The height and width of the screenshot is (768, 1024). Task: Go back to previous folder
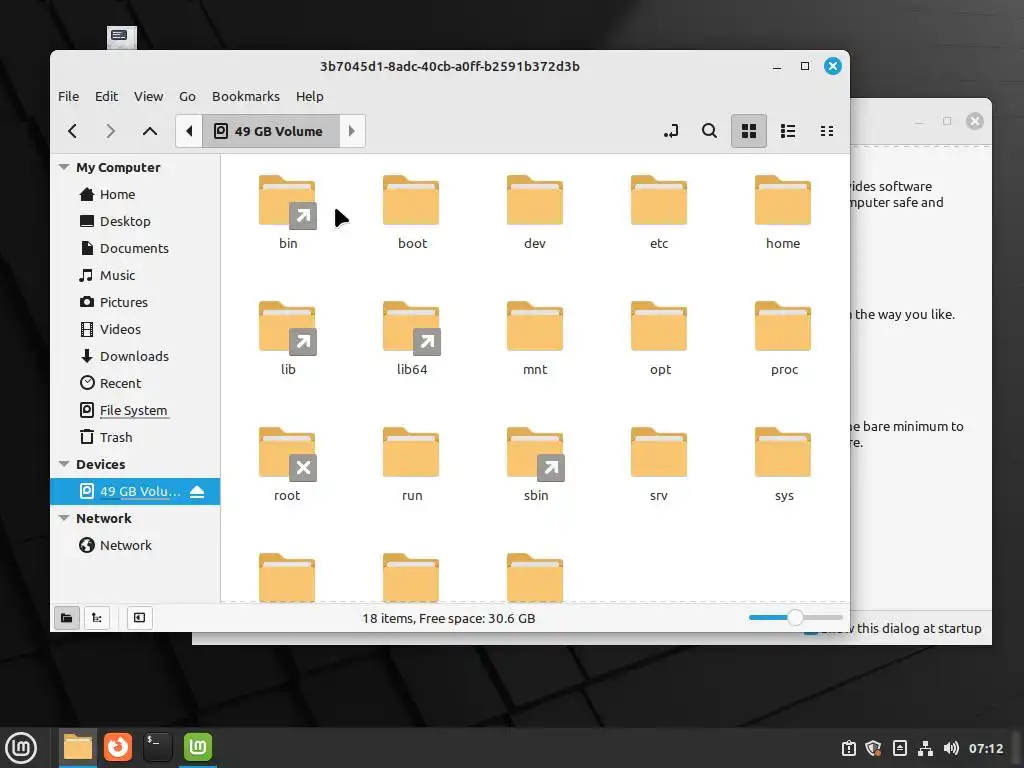click(72, 131)
